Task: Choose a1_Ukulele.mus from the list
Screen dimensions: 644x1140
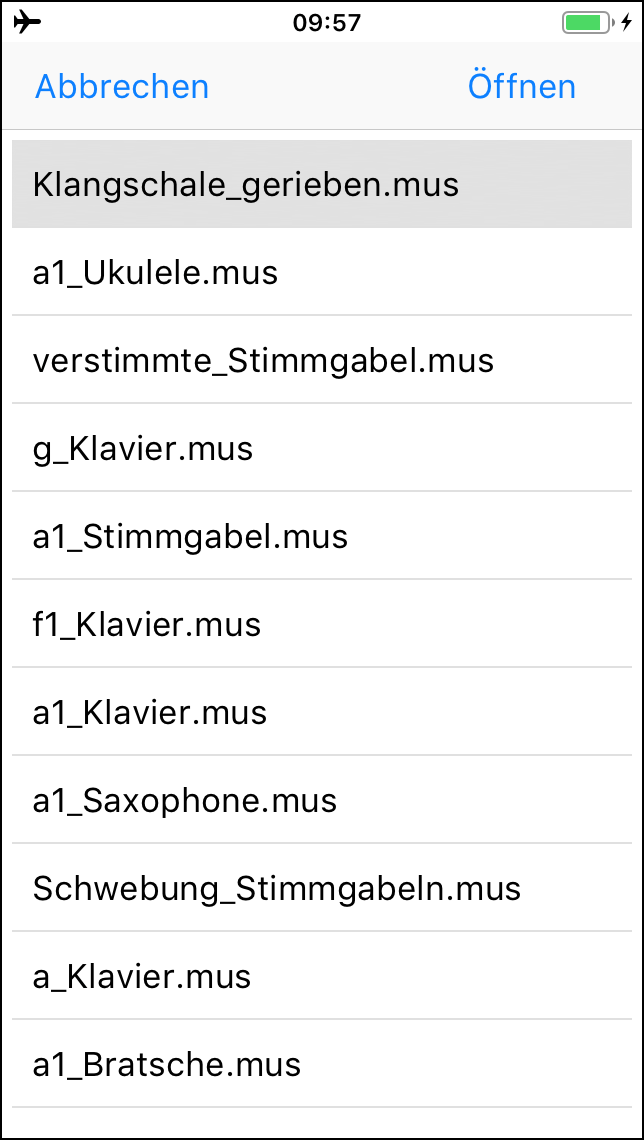Action: [x=322, y=273]
